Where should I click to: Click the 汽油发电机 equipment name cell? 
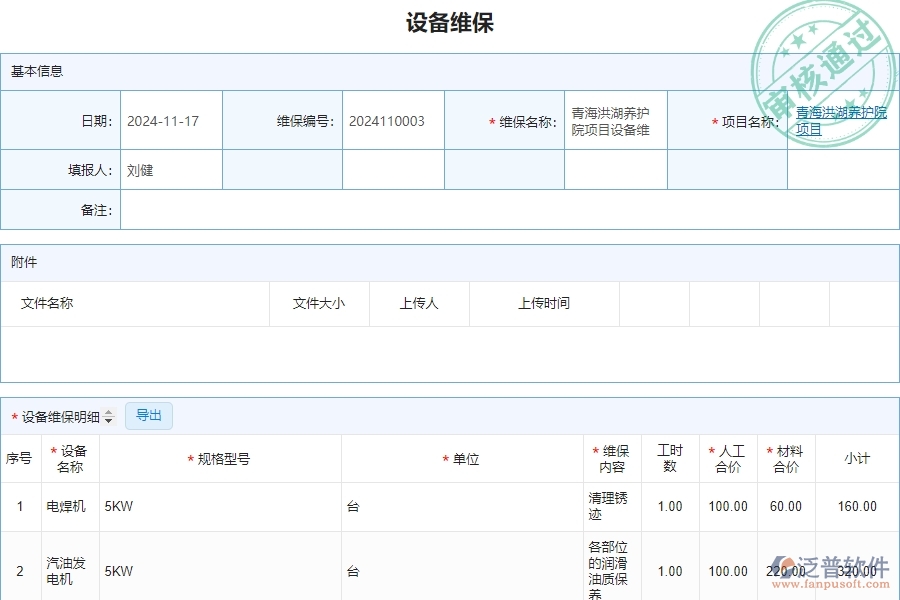point(65,571)
